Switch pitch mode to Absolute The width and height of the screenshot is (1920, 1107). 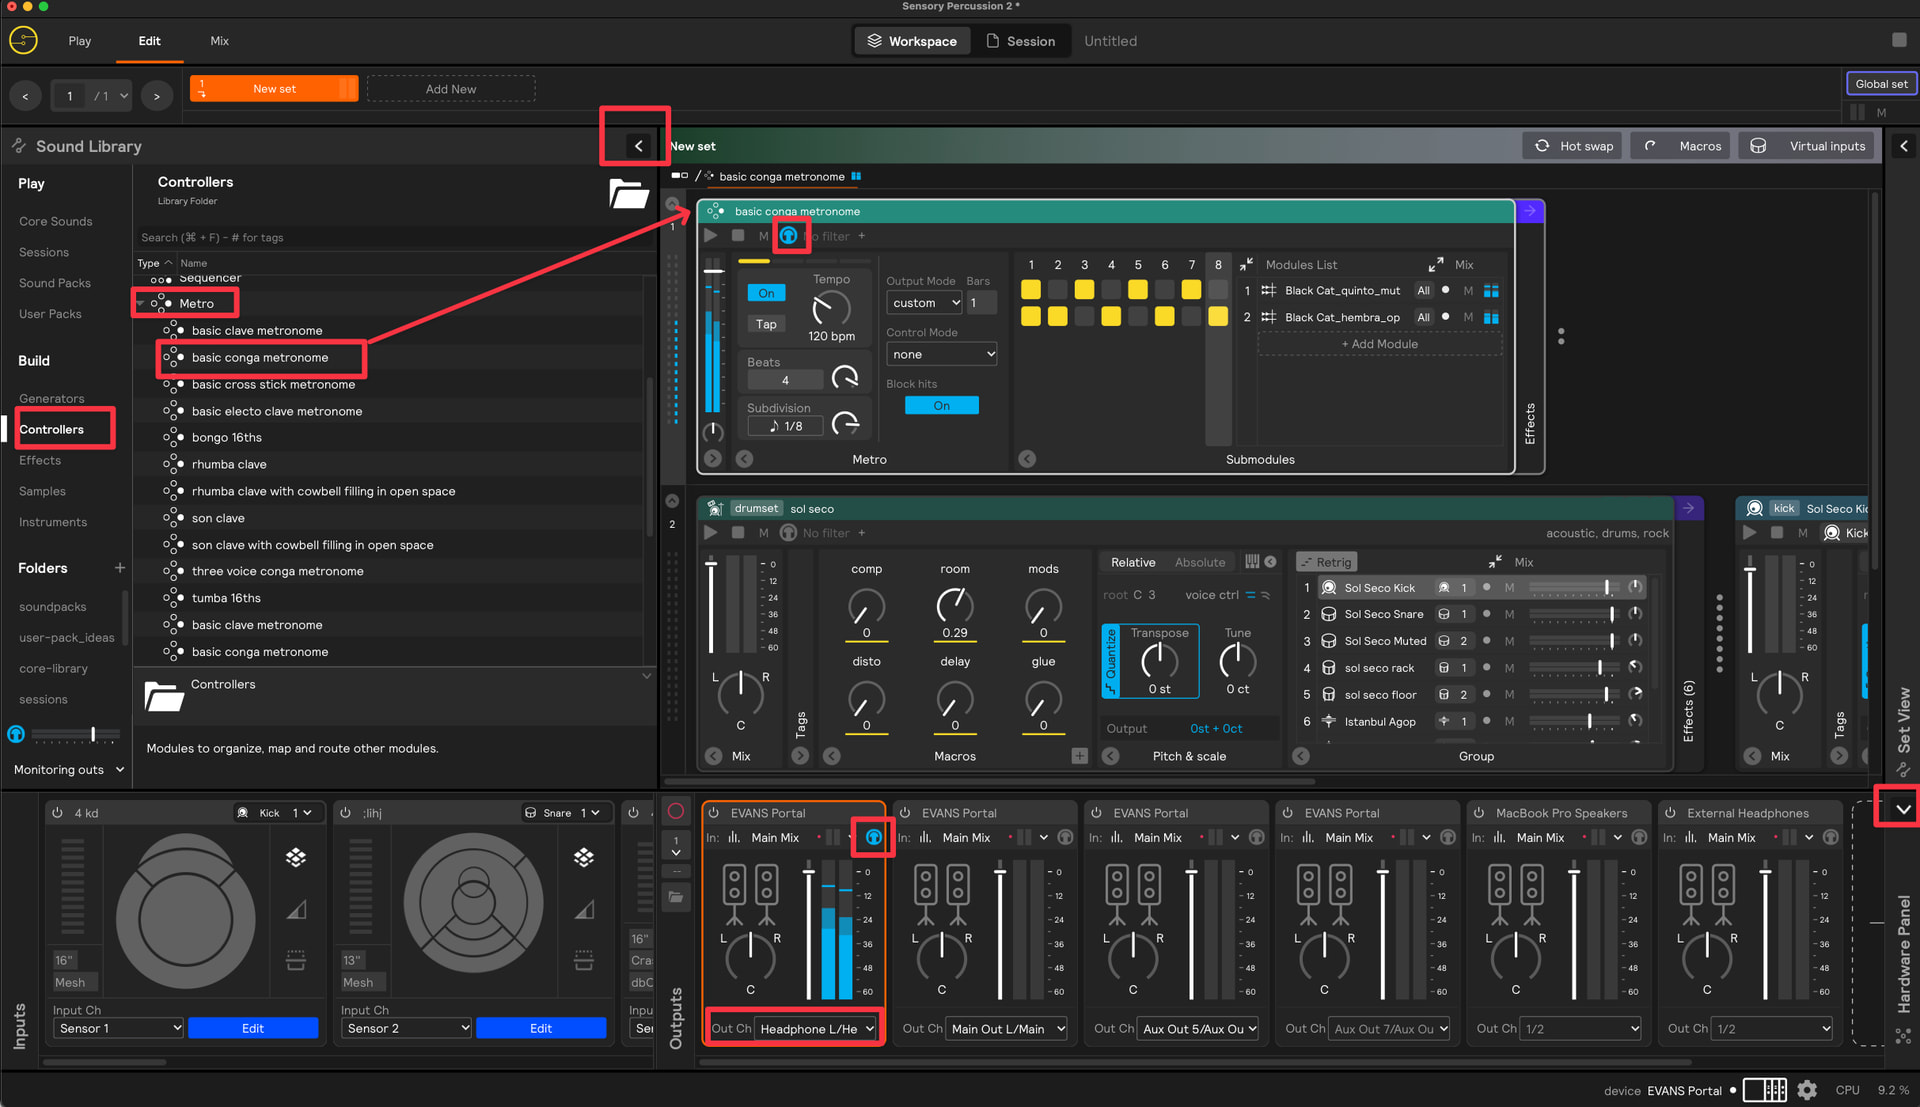point(1200,562)
